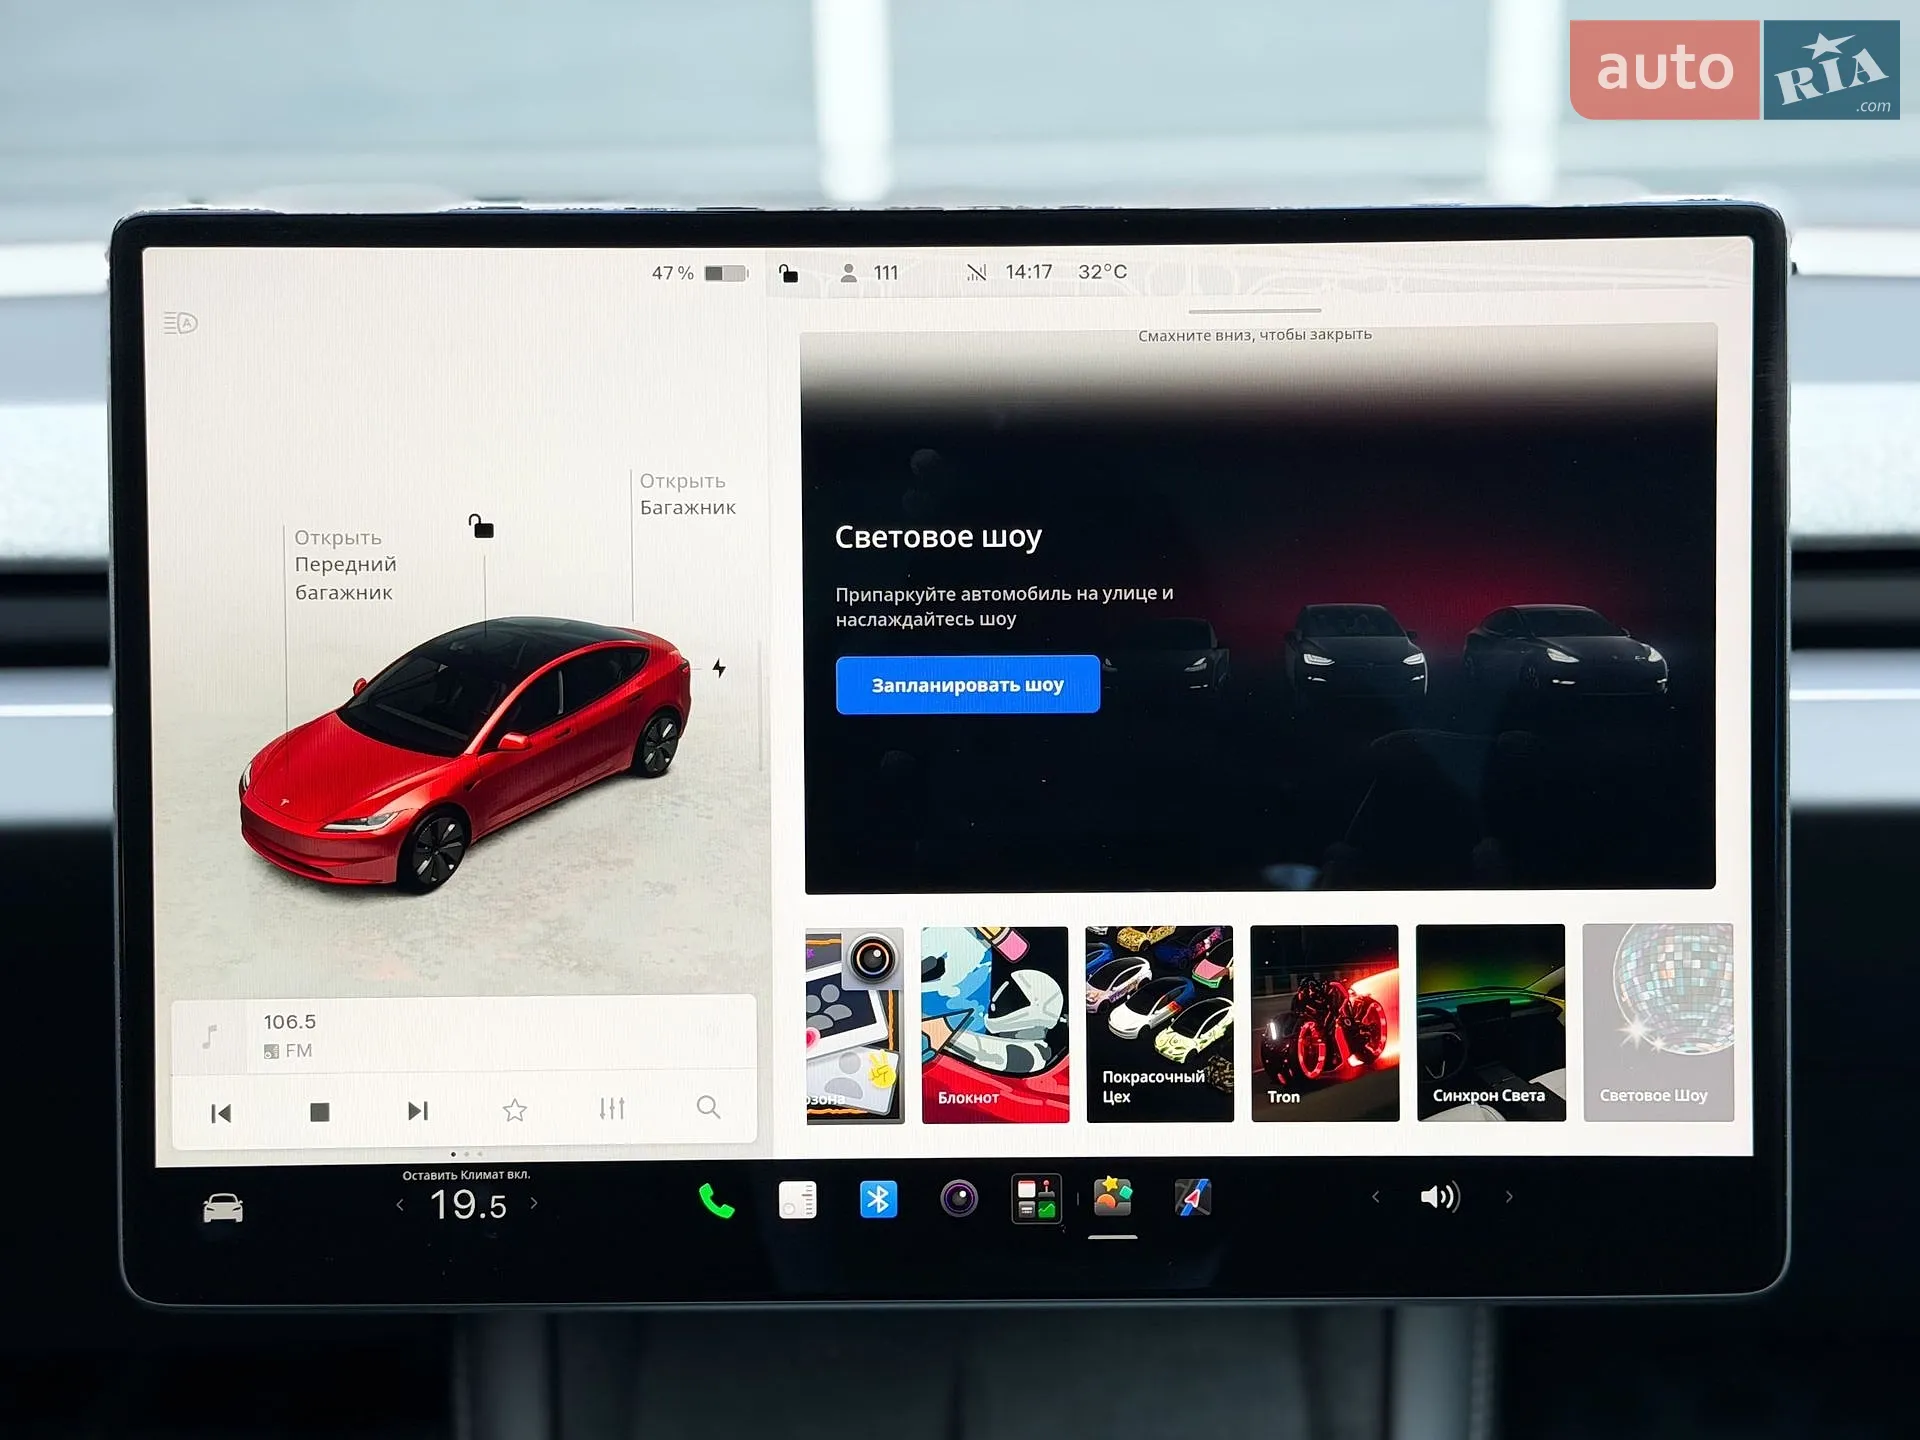
Task: Tap the 14:17 clock
Action: point(1029,272)
